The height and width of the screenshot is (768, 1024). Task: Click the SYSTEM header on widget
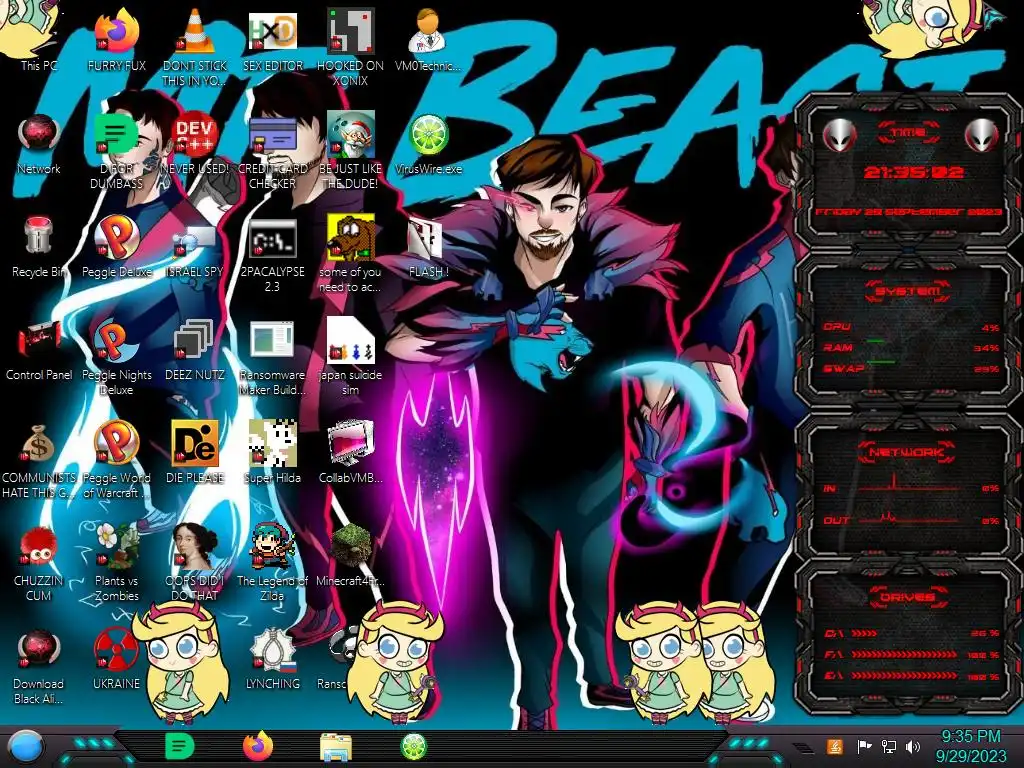coord(908,291)
